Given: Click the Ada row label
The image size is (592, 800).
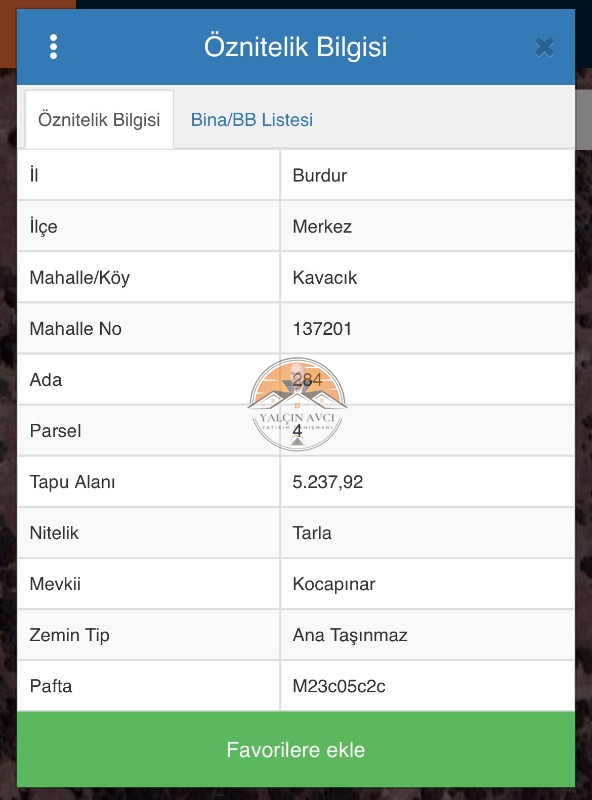Looking at the screenshot, I should pyautogui.click(x=46, y=380).
